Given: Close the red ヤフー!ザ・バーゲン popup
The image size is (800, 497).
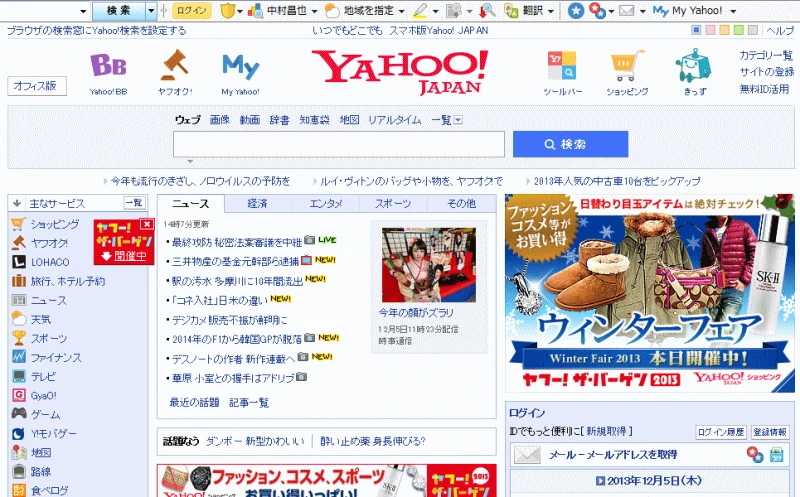Looking at the screenshot, I should click(x=147, y=224).
